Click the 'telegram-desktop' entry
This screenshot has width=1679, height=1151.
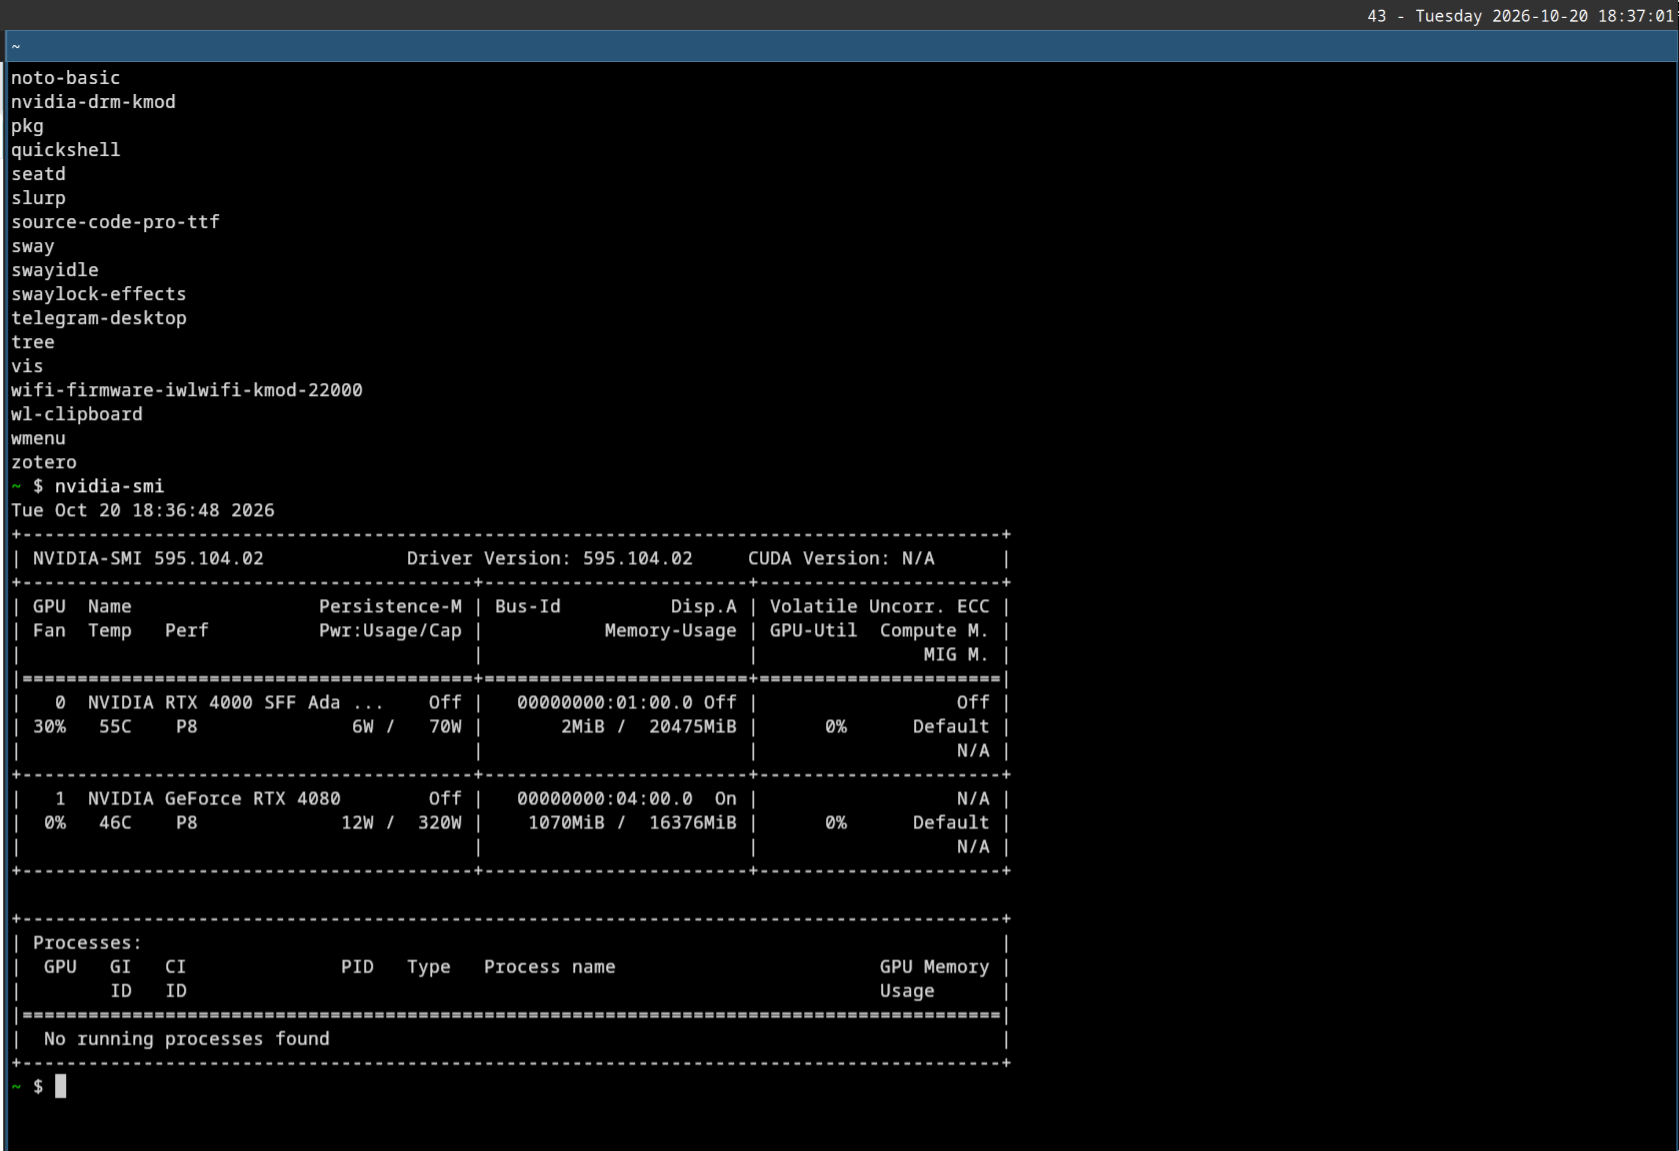pyautogui.click(x=99, y=318)
